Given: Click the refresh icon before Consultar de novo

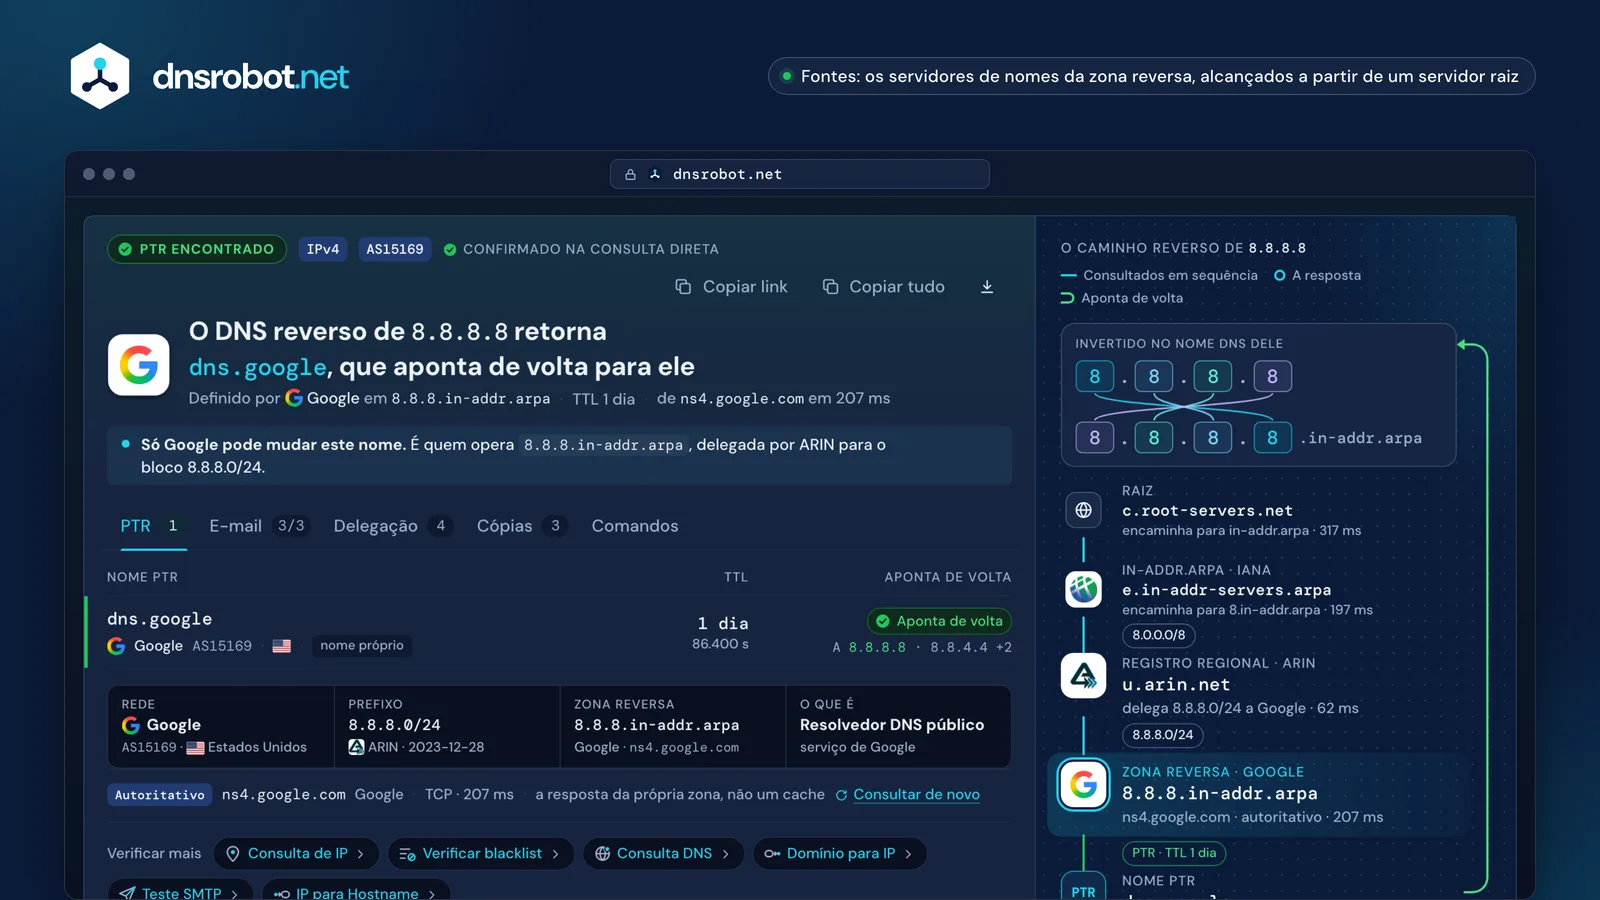Looking at the screenshot, I should [x=842, y=795].
